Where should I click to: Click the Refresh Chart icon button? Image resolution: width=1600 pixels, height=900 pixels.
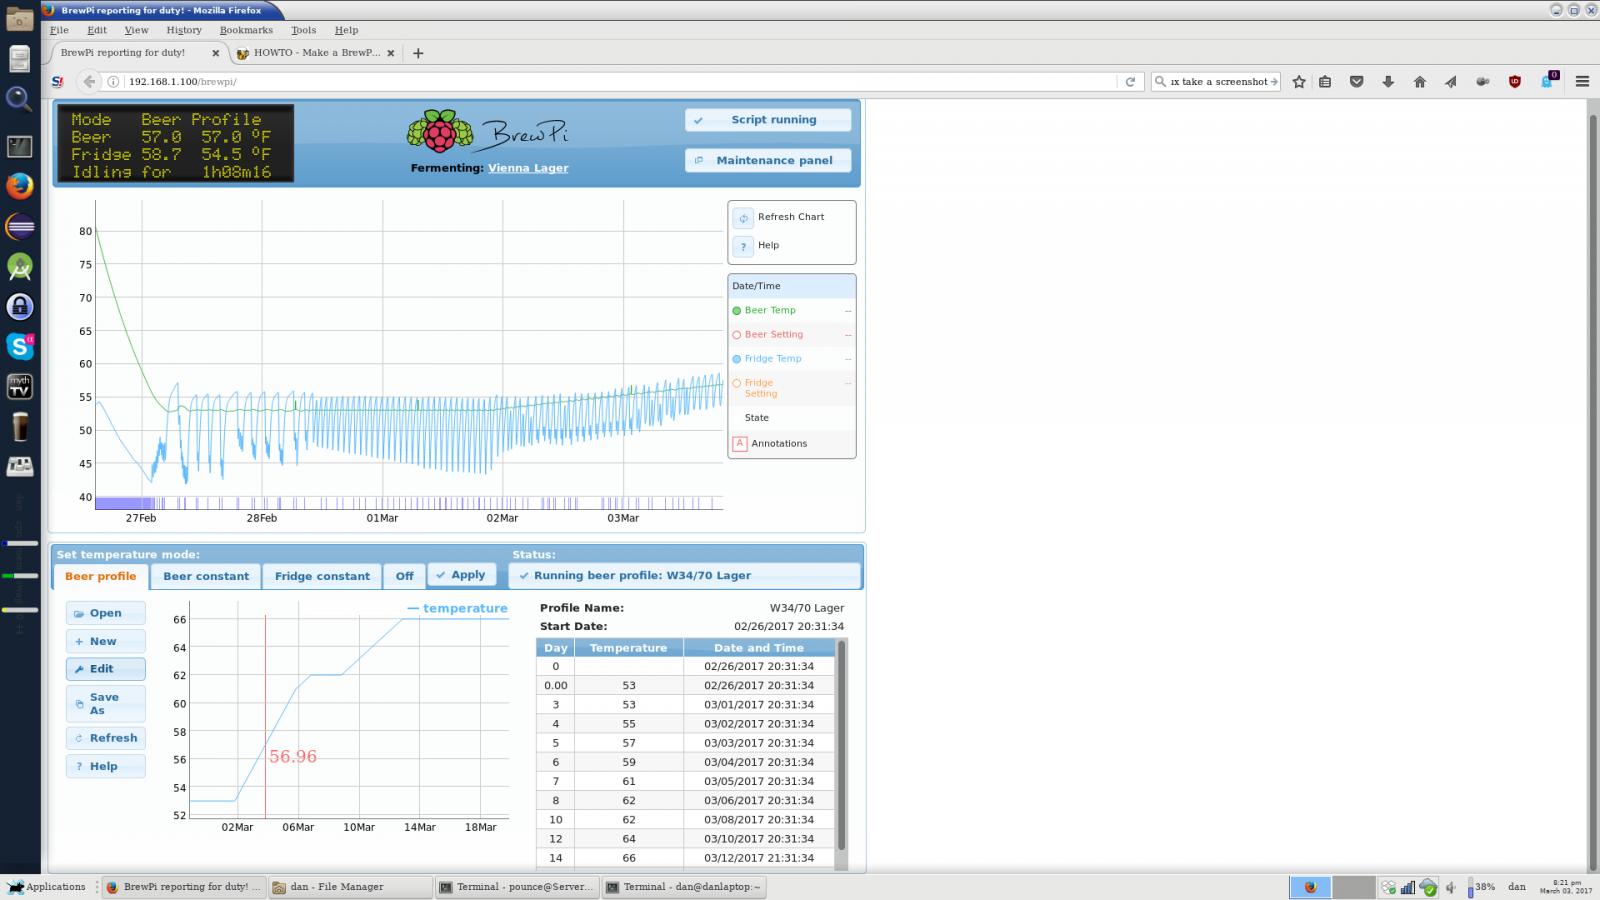tap(743, 218)
